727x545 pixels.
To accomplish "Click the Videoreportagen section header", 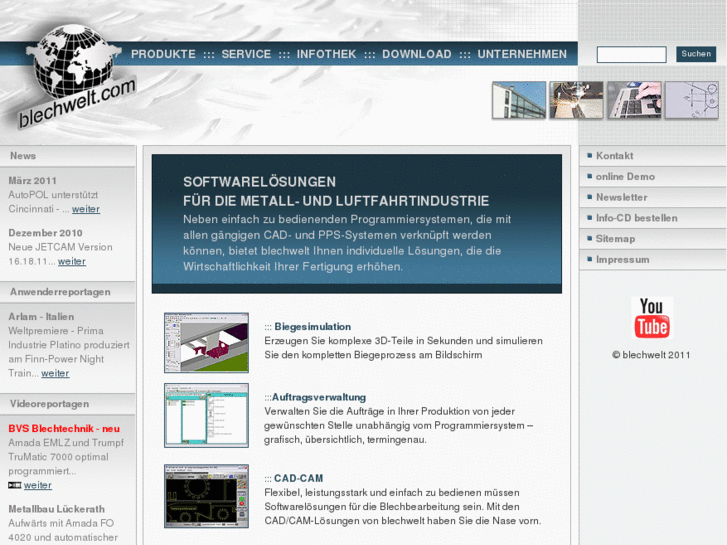I will point(68,404).
